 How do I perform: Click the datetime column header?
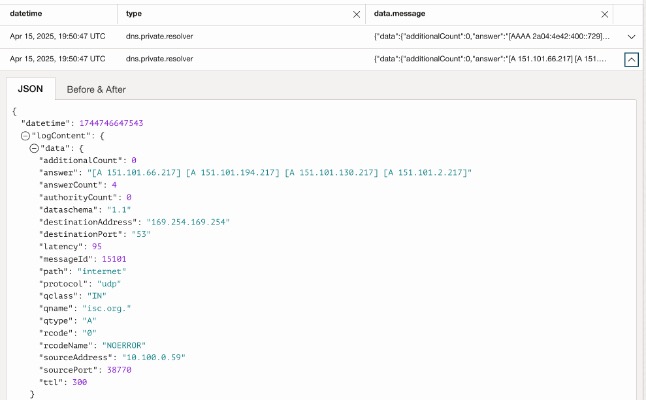pos(26,14)
